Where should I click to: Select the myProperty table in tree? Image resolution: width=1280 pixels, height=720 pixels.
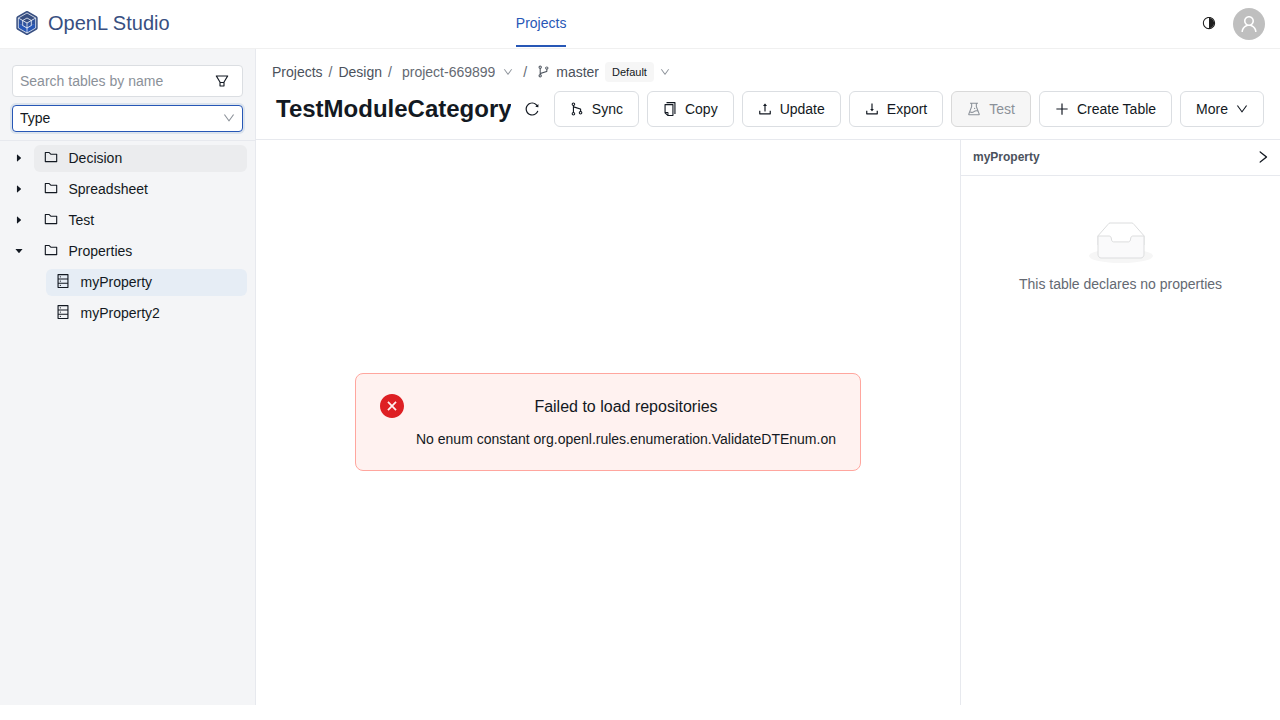click(x=146, y=282)
